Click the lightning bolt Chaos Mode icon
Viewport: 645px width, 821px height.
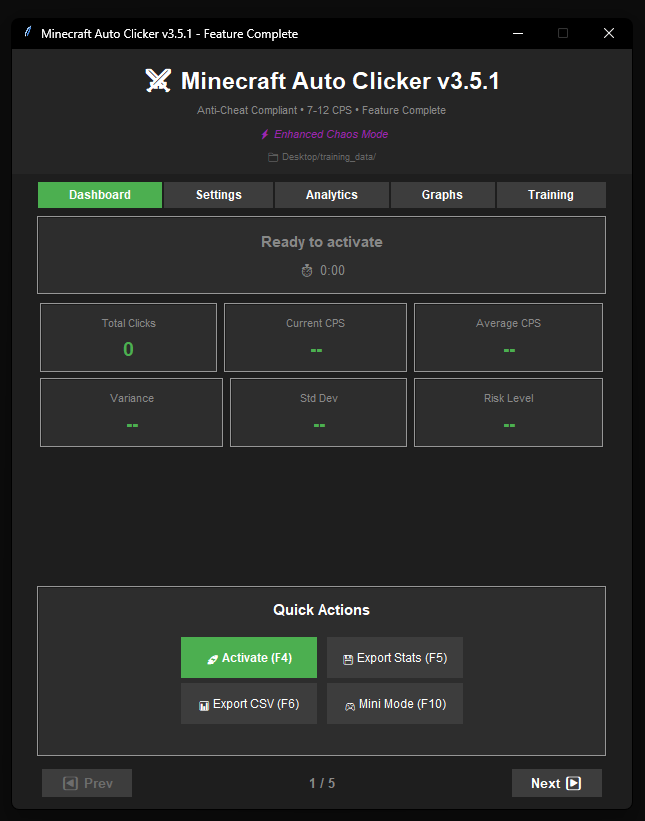coord(265,135)
